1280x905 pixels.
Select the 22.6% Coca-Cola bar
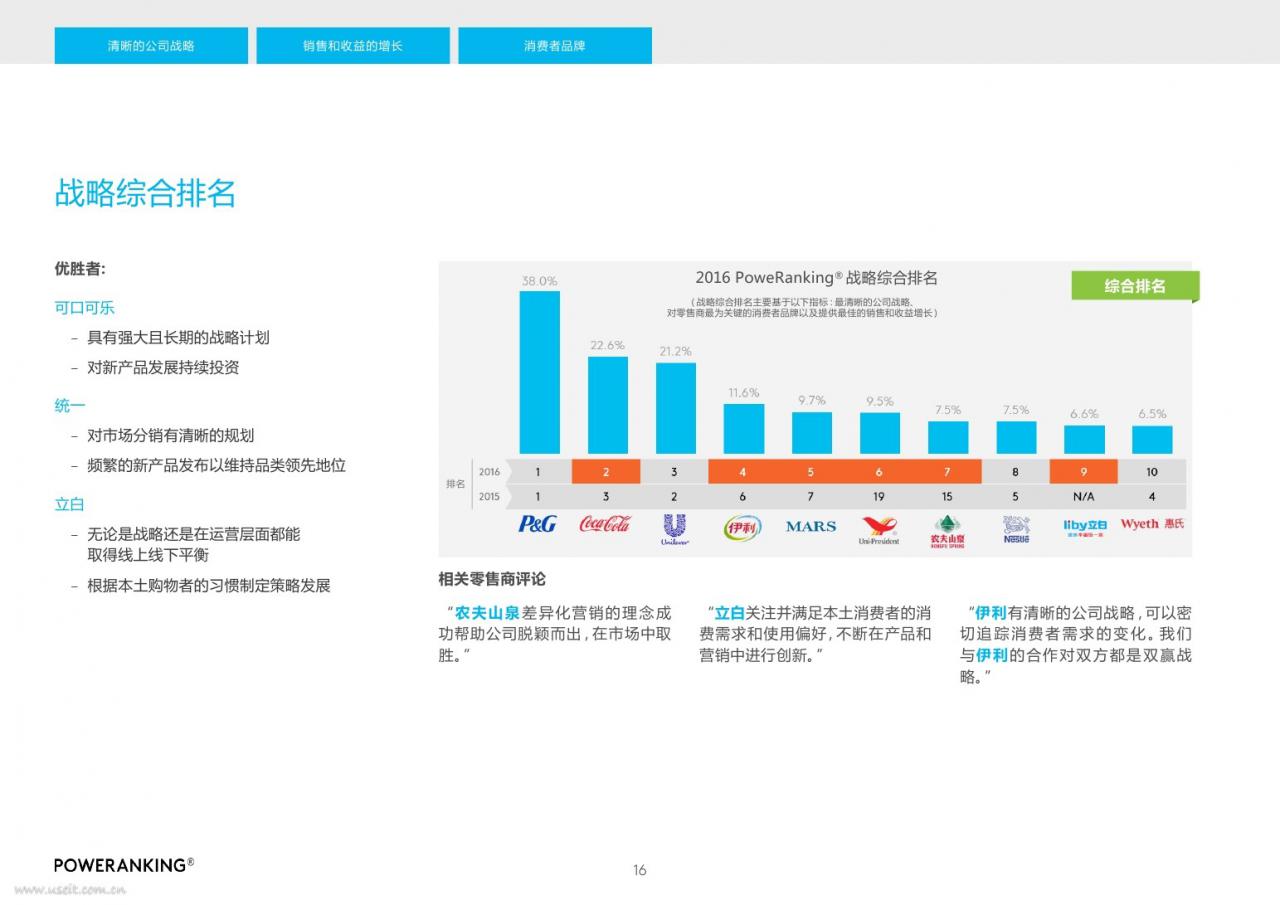click(608, 405)
